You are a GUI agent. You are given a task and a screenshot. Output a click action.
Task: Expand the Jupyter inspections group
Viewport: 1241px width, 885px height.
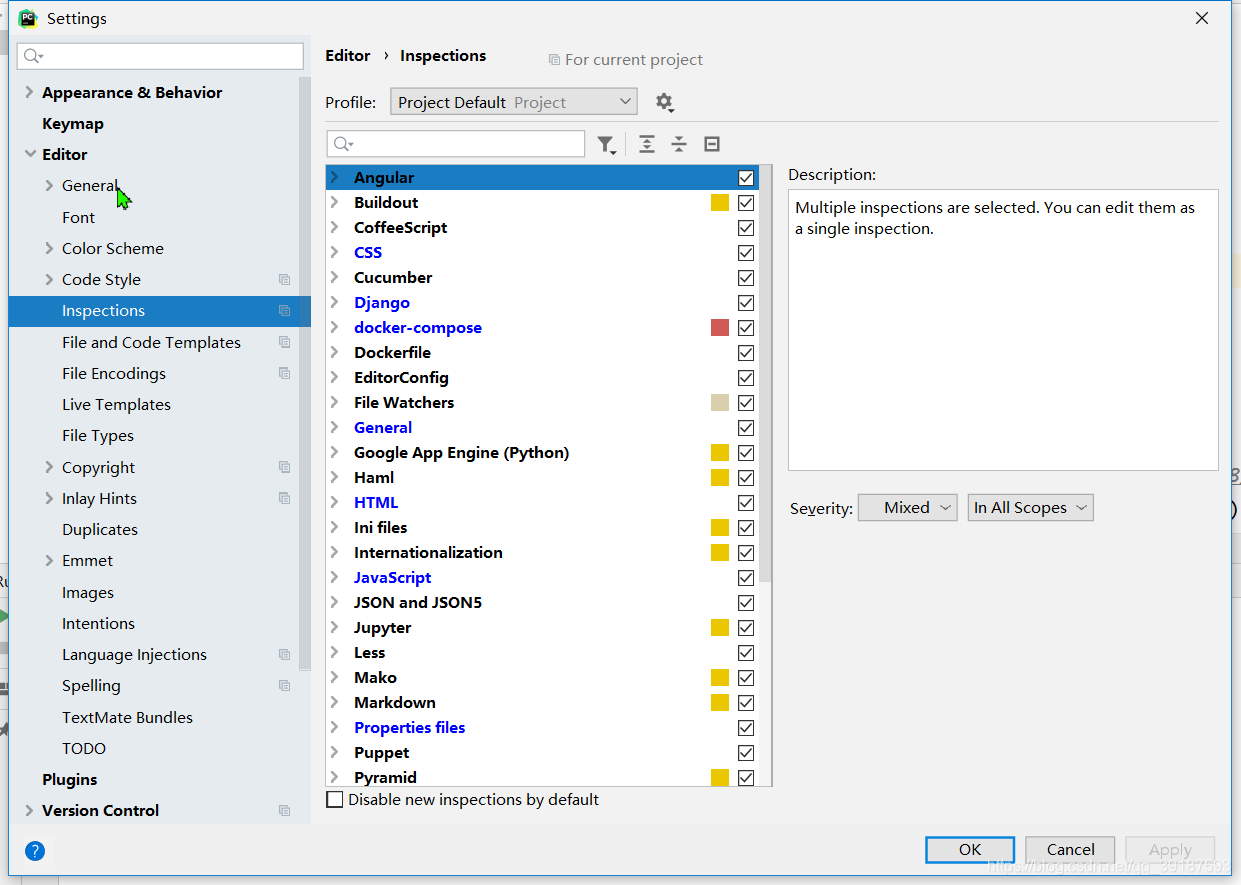pyautogui.click(x=334, y=627)
